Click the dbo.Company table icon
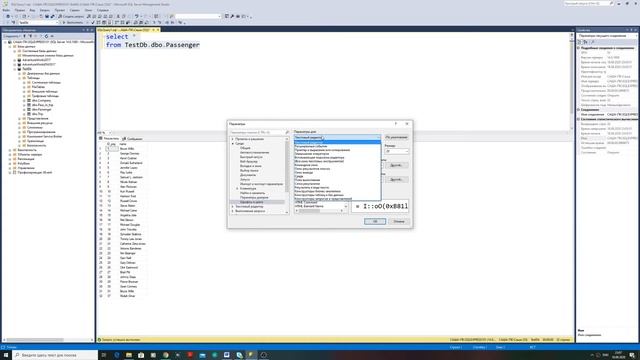This screenshot has height=360, width=640. pos(29,100)
